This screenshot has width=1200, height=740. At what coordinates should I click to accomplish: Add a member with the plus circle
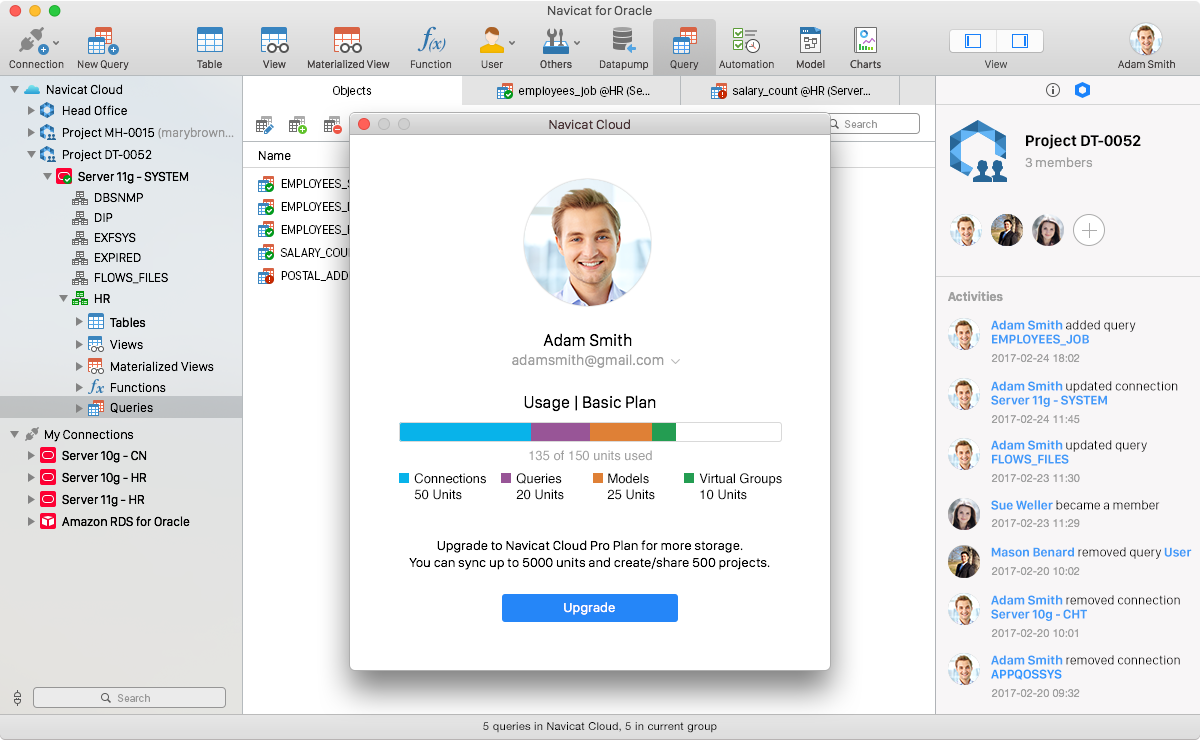coord(1089,231)
